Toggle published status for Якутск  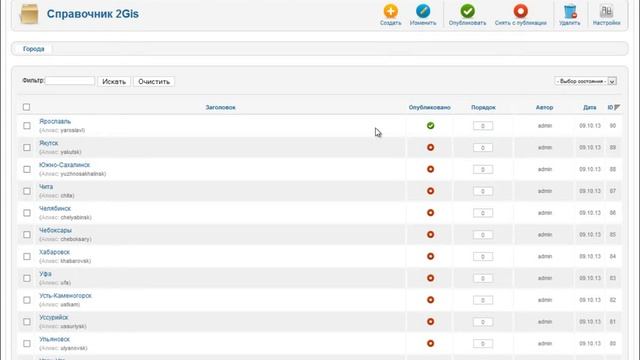(430, 147)
